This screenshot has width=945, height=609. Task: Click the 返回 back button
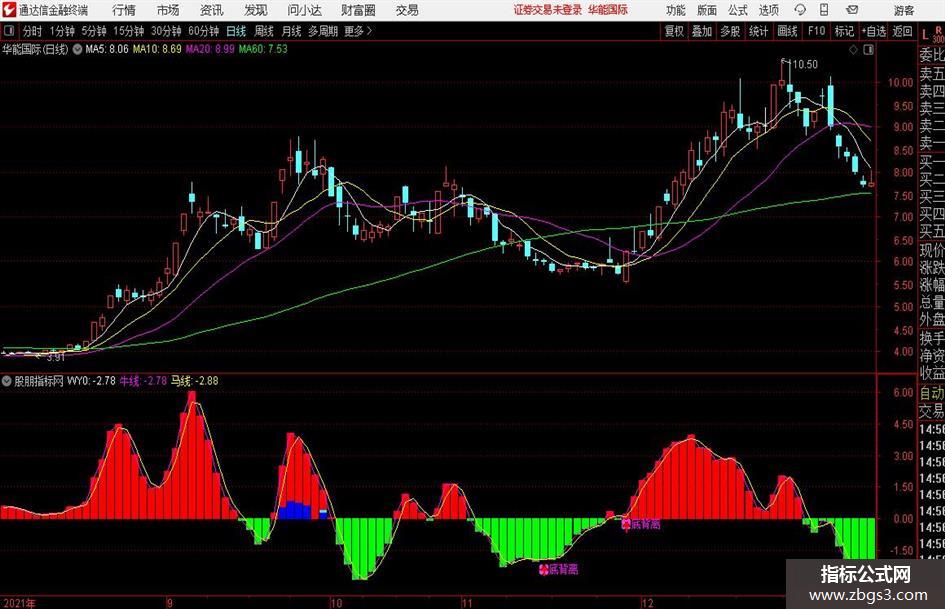coord(902,31)
